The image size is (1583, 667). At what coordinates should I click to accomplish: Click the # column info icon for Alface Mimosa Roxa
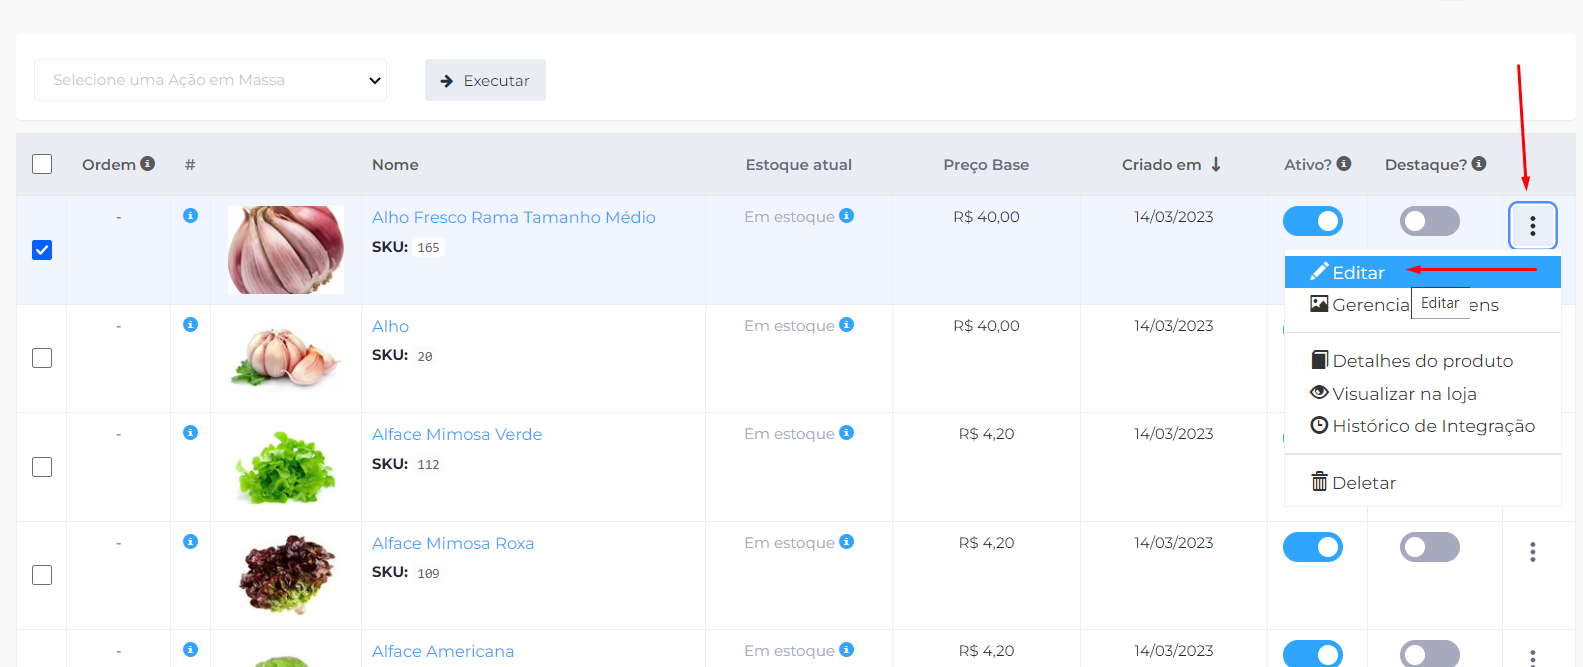pos(190,542)
